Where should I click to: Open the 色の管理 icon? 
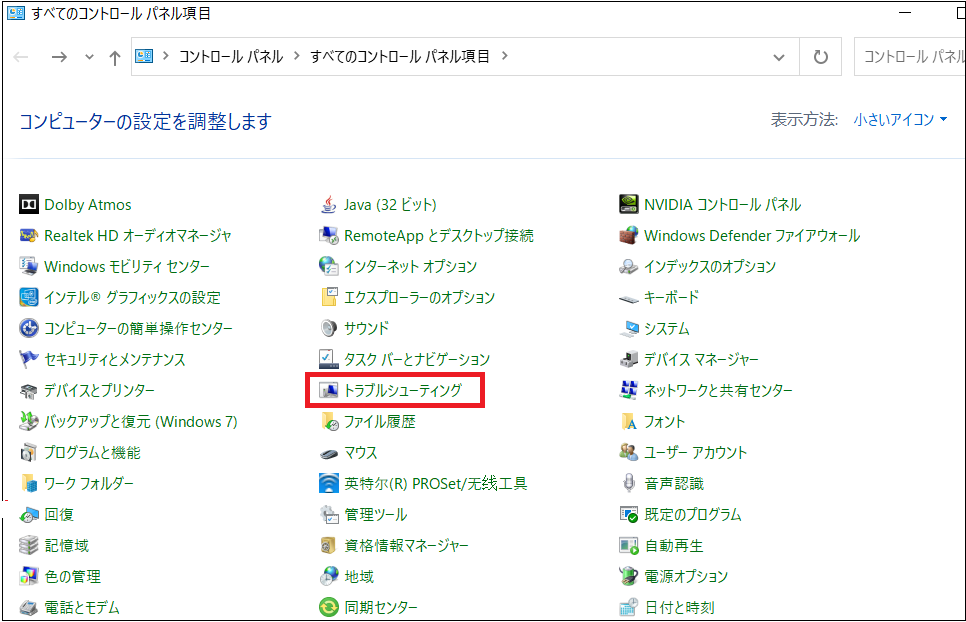[28, 576]
